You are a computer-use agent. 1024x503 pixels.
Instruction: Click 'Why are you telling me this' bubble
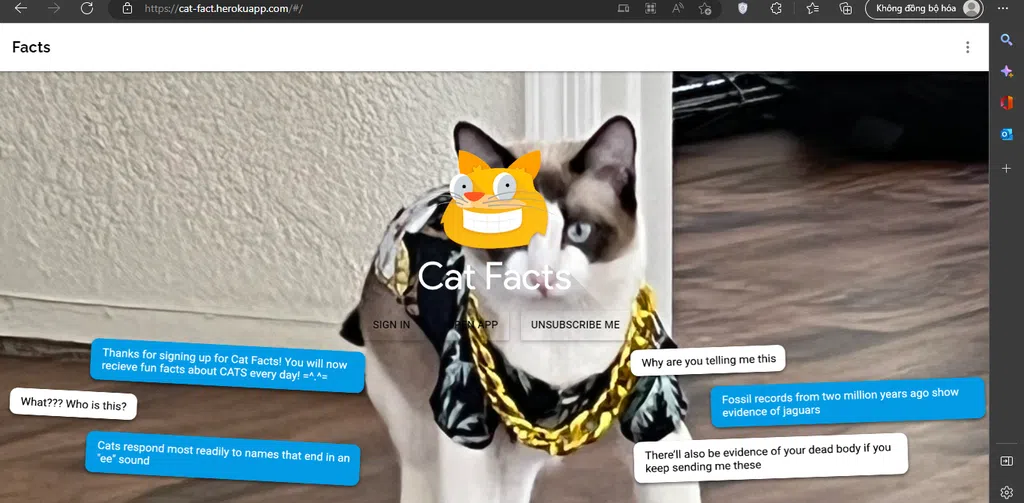click(x=708, y=360)
